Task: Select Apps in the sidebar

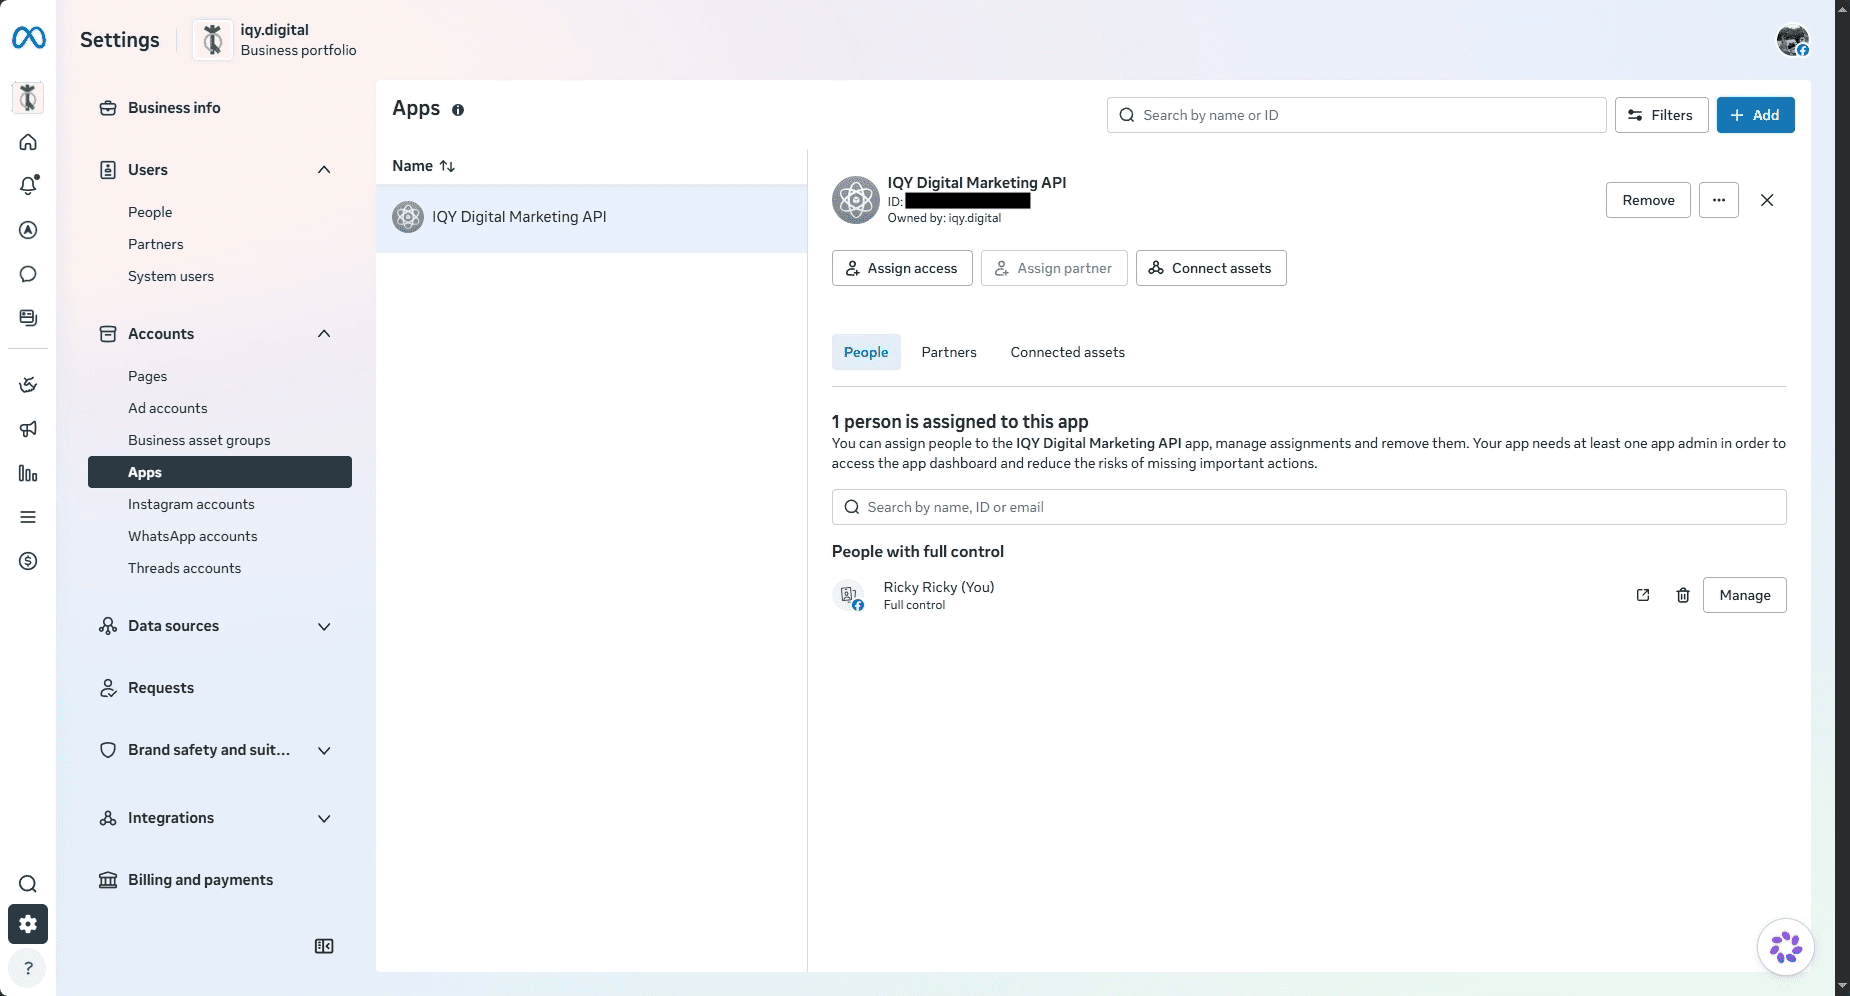Action: pos(220,472)
